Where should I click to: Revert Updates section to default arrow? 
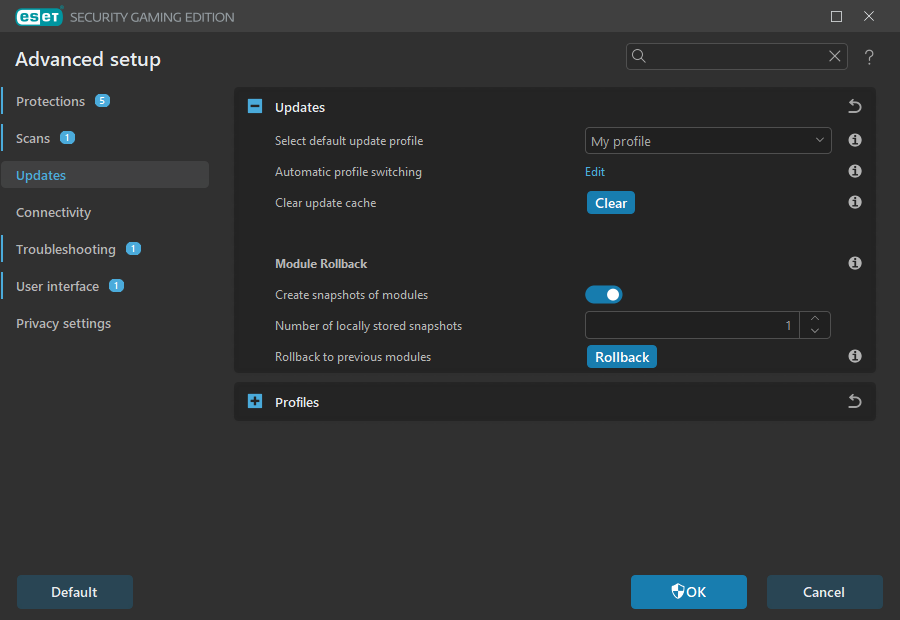click(855, 107)
